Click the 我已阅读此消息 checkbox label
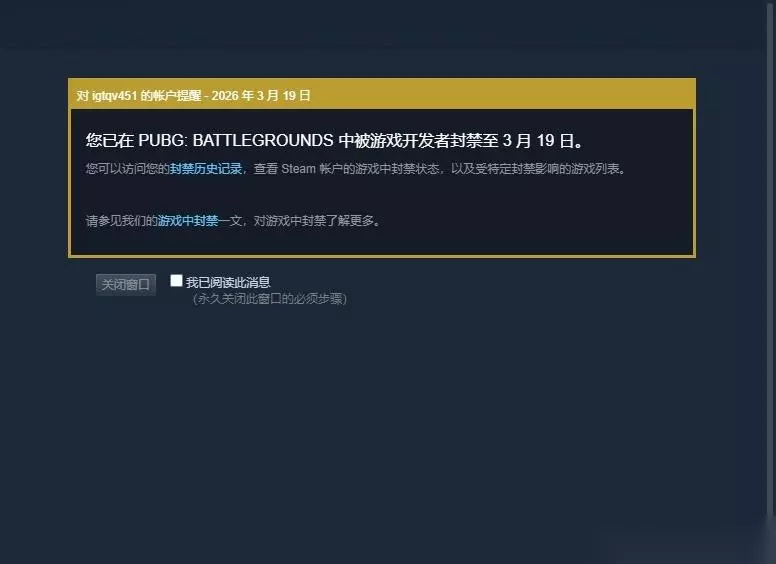The image size is (776, 564). click(228, 282)
